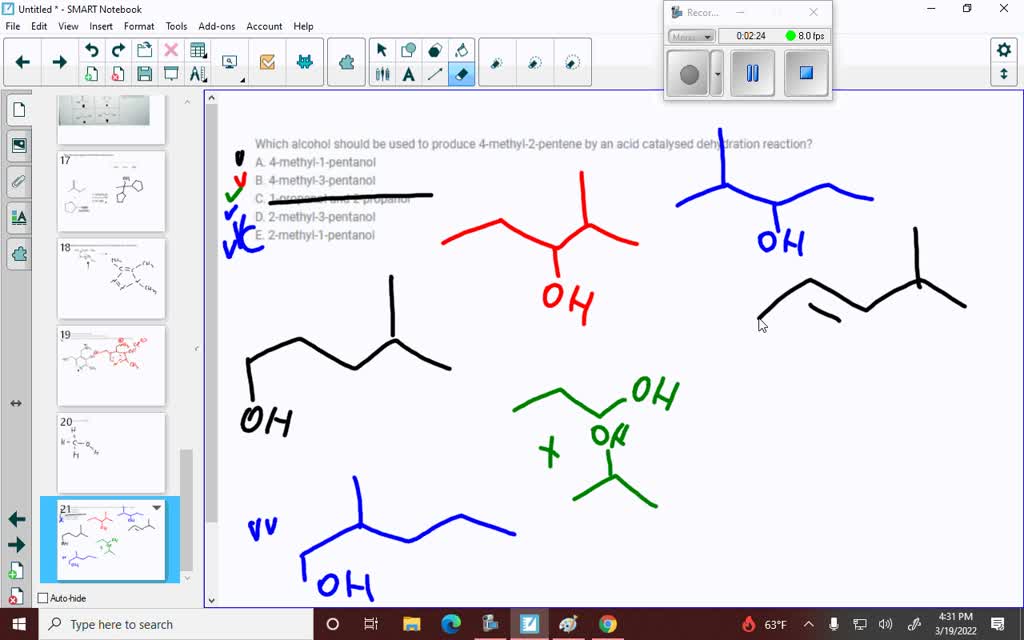Click the Undo icon
Screen dimensions: 1024x640
tap(92, 48)
